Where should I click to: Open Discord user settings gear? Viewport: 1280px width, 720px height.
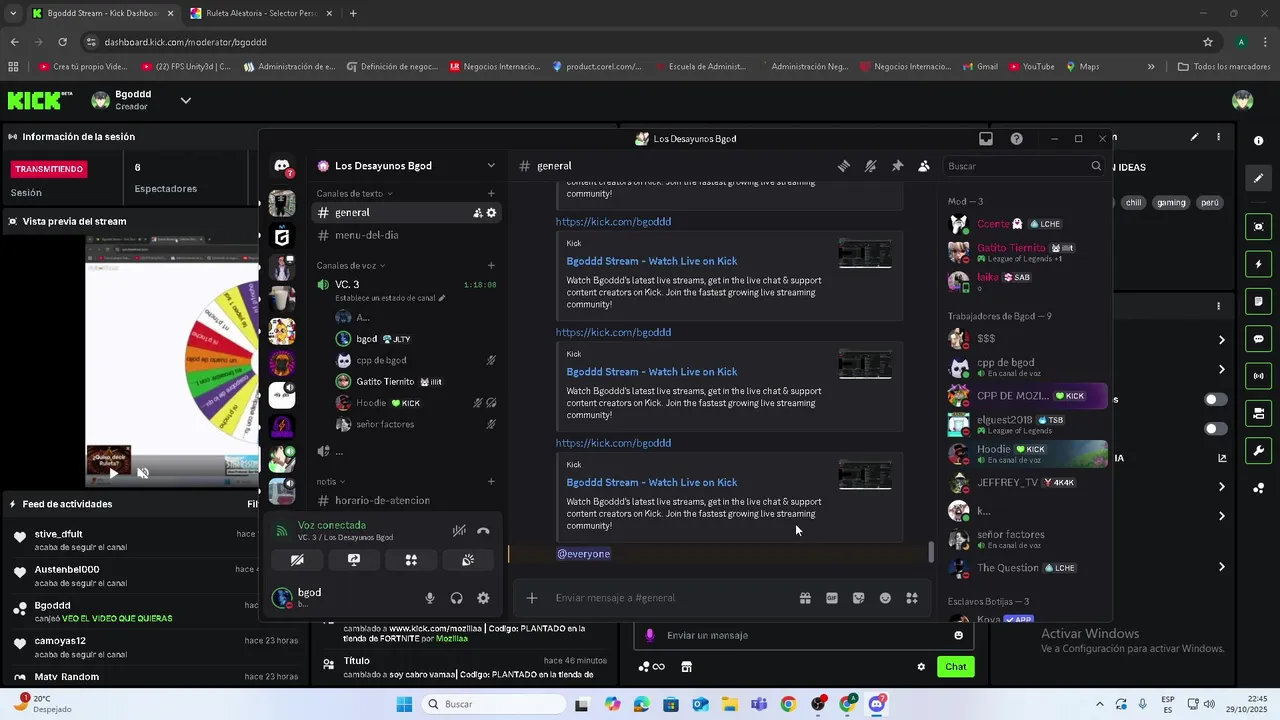[x=483, y=598]
